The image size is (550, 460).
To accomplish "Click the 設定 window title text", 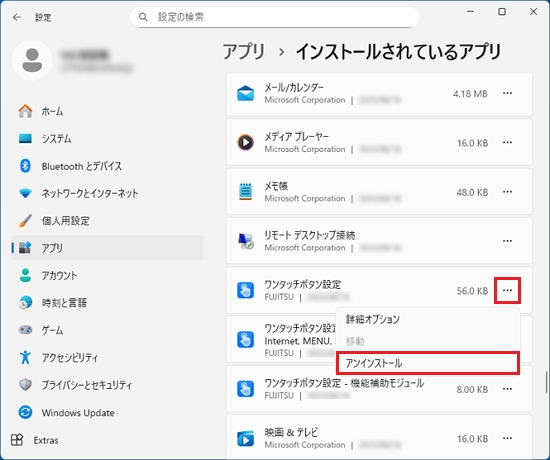I will (43, 17).
